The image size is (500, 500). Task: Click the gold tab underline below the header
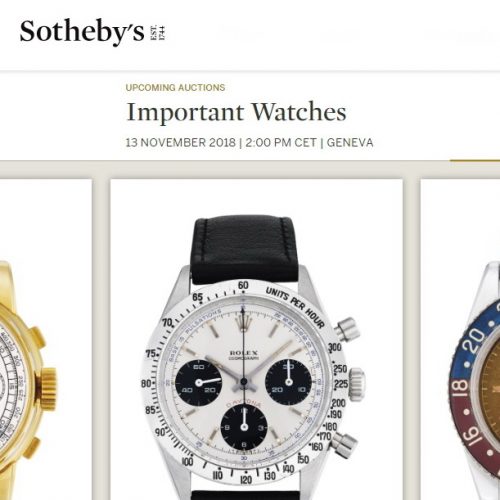tap(475, 161)
